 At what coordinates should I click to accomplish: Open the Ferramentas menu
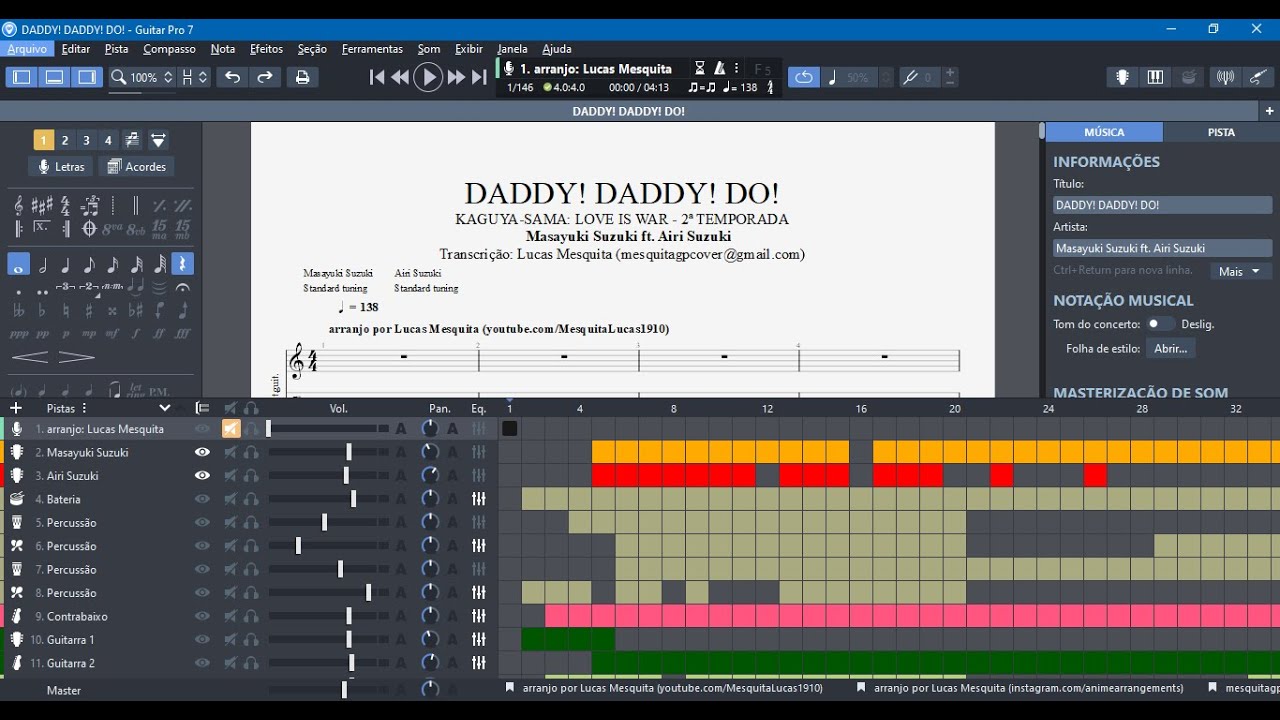tap(372, 49)
